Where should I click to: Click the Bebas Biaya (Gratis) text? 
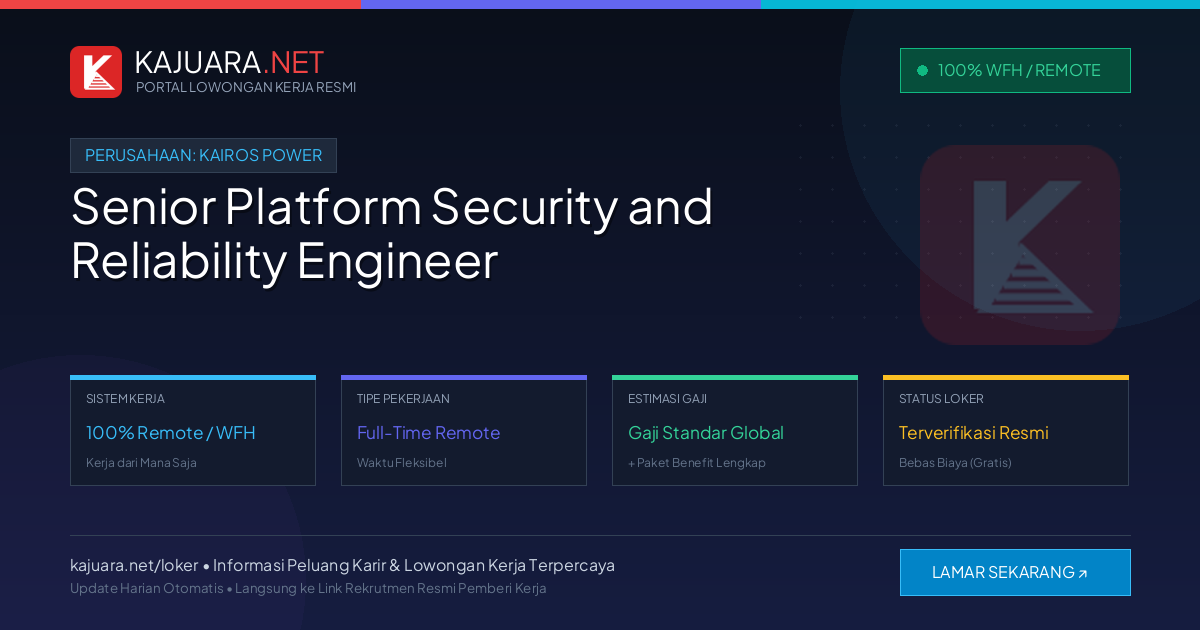tap(955, 463)
